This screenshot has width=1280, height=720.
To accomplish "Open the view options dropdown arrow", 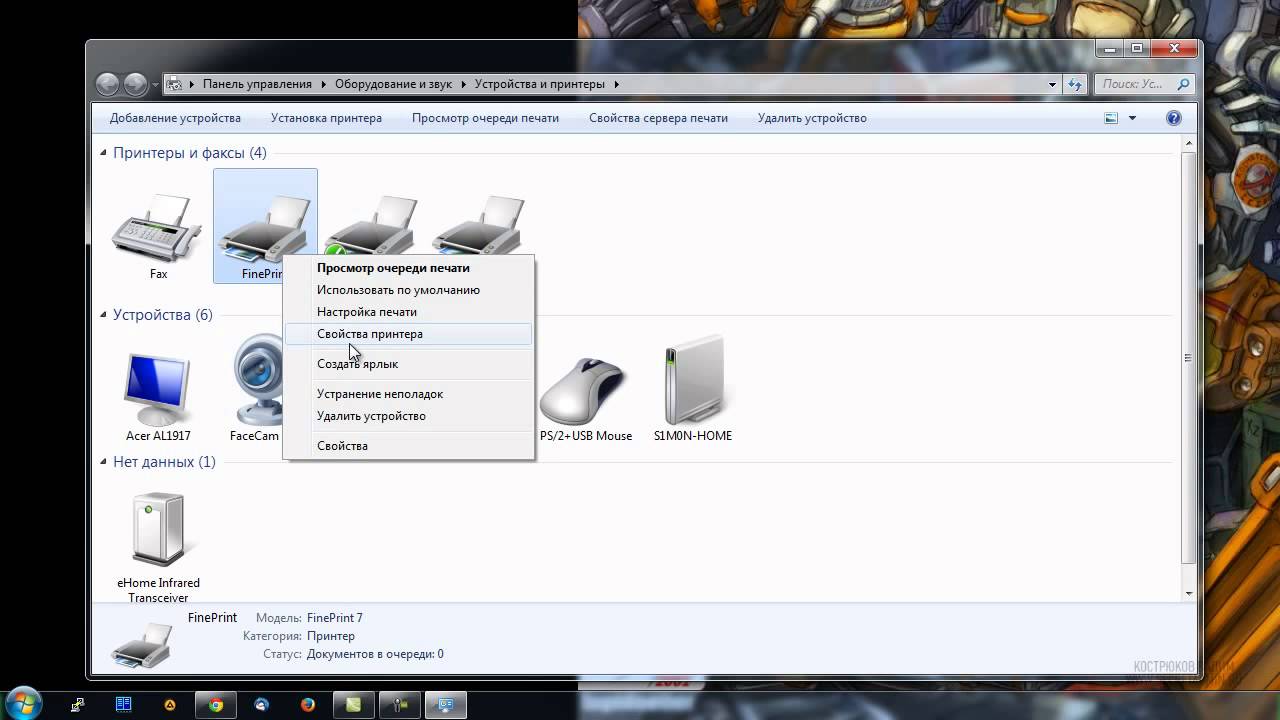I will pyautogui.click(x=1132, y=118).
